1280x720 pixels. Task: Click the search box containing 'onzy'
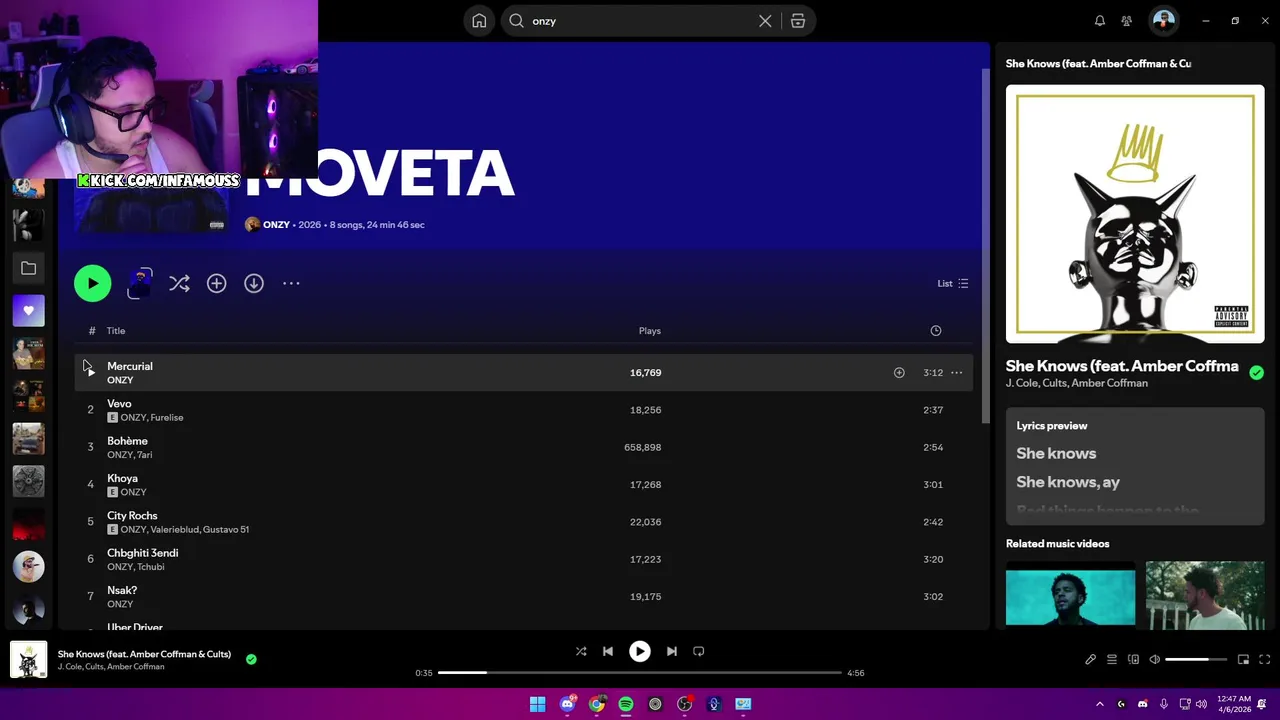(640, 21)
